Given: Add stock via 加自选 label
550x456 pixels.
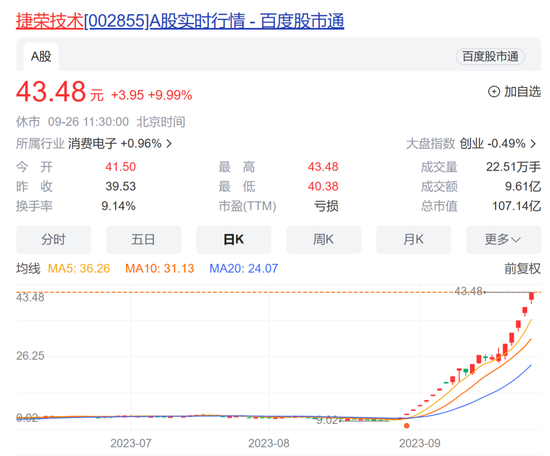Looking at the screenshot, I should tap(522, 92).
